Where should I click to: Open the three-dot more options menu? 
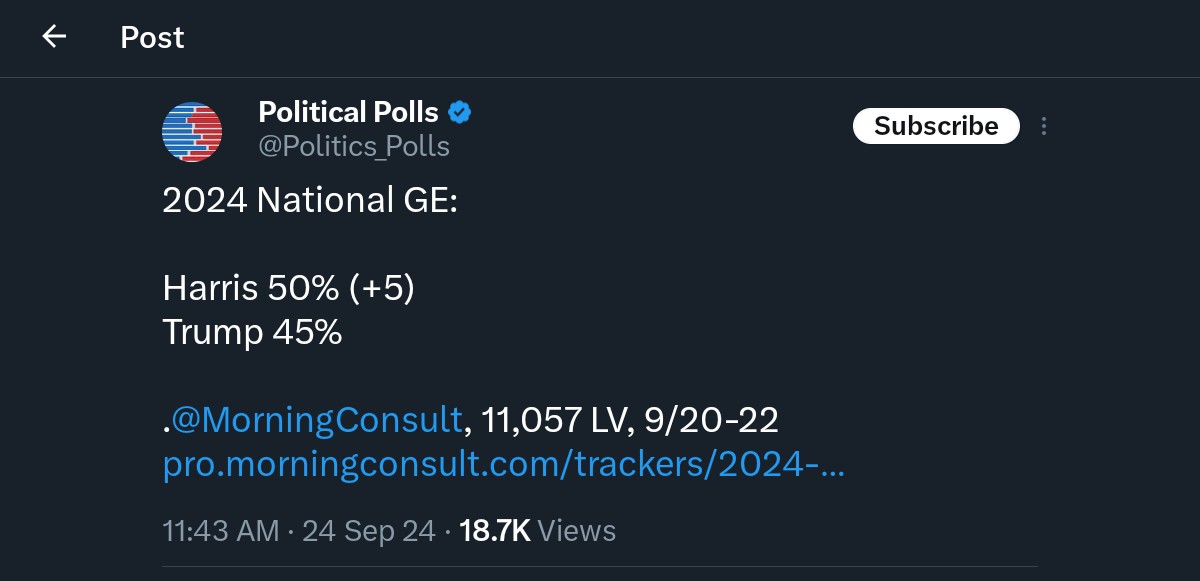tap(1044, 126)
